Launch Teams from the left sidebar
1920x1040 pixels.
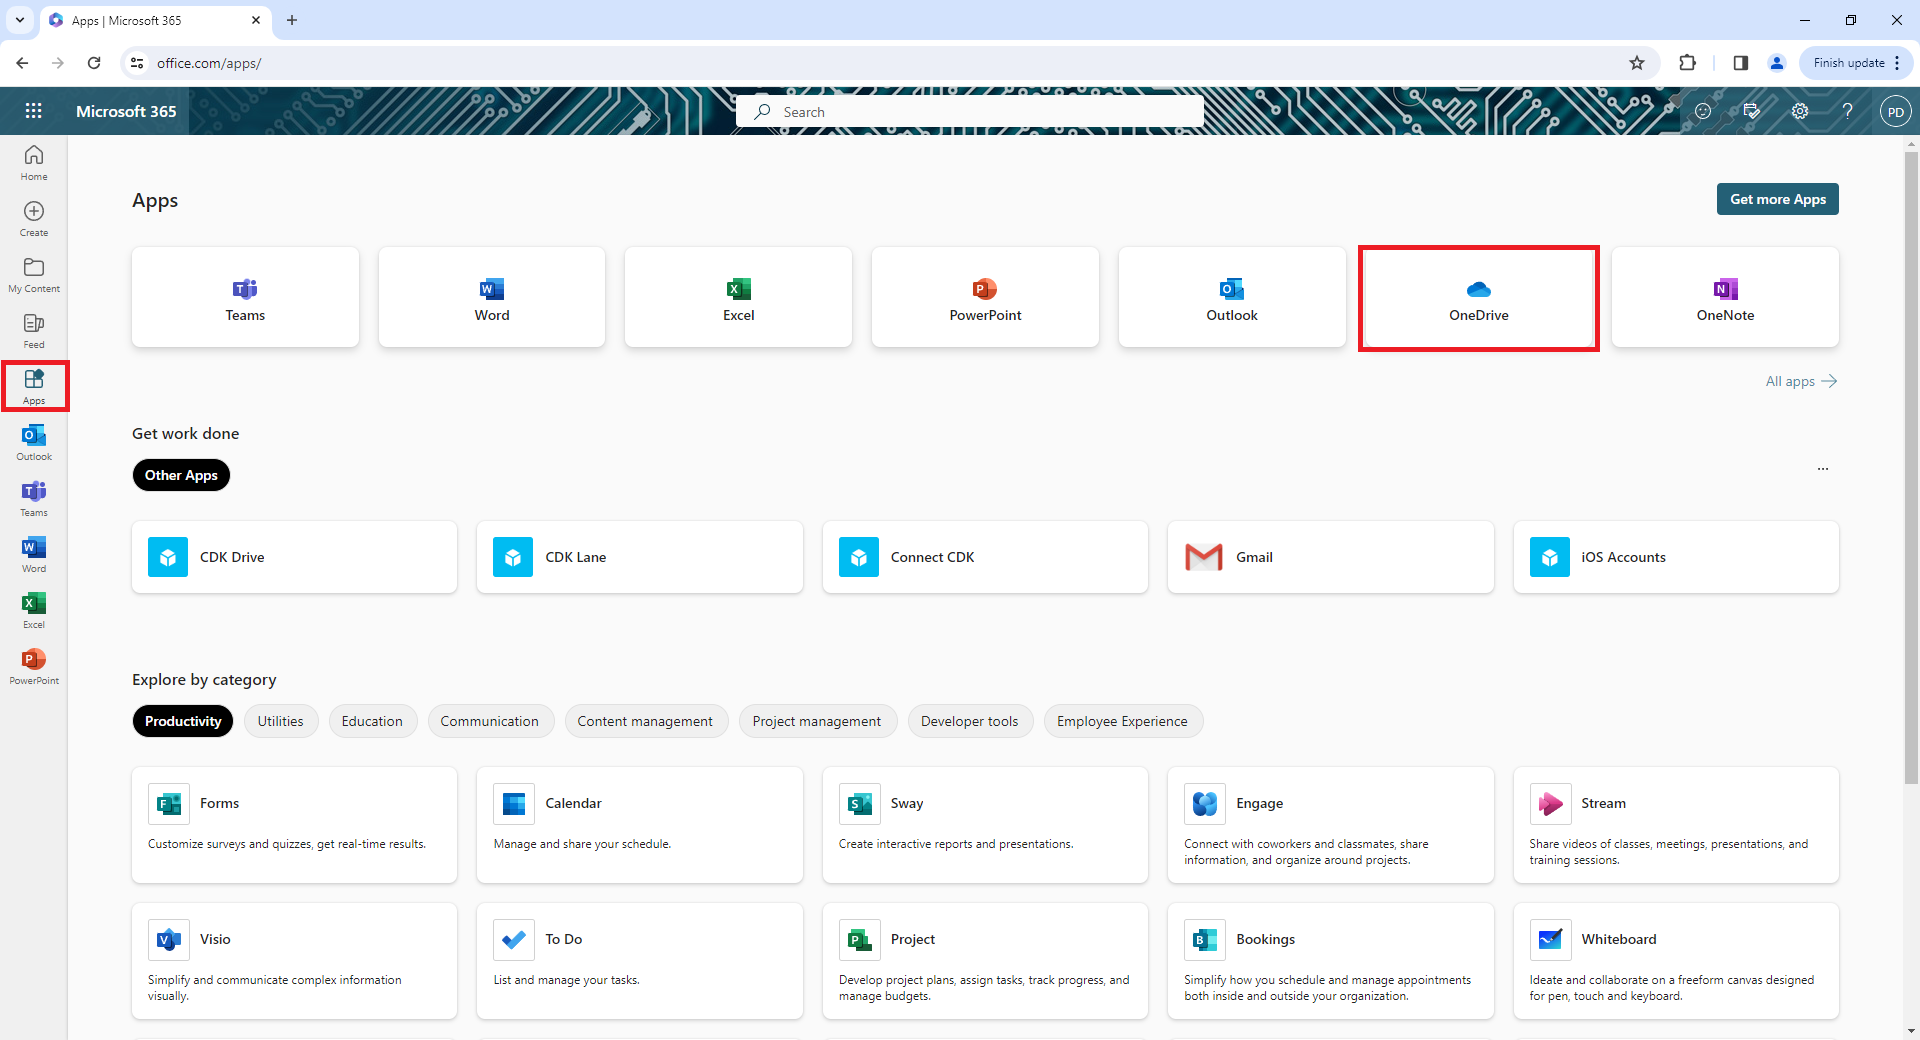pyautogui.click(x=34, y=498)
